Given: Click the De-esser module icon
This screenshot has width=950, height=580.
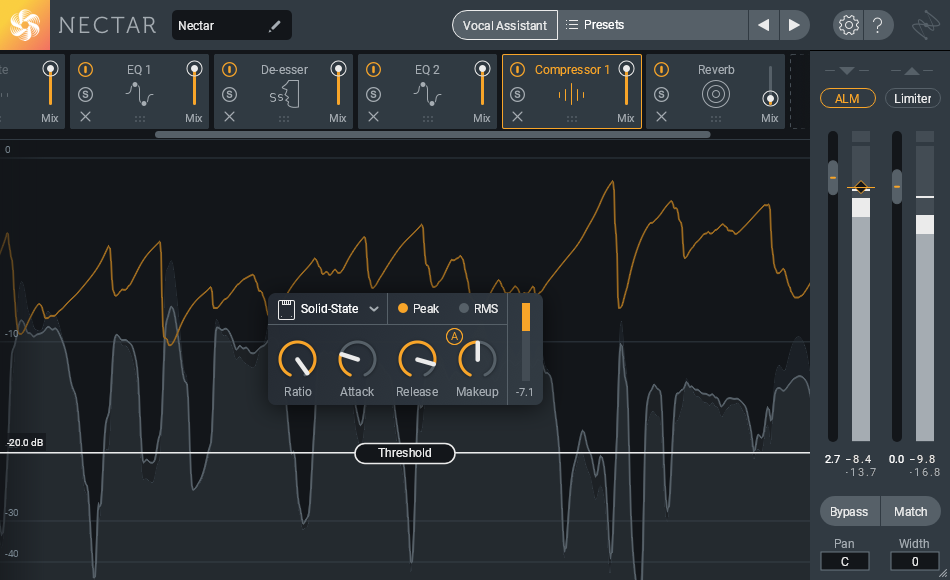Looking at the screenshot, I should [284, 95].
